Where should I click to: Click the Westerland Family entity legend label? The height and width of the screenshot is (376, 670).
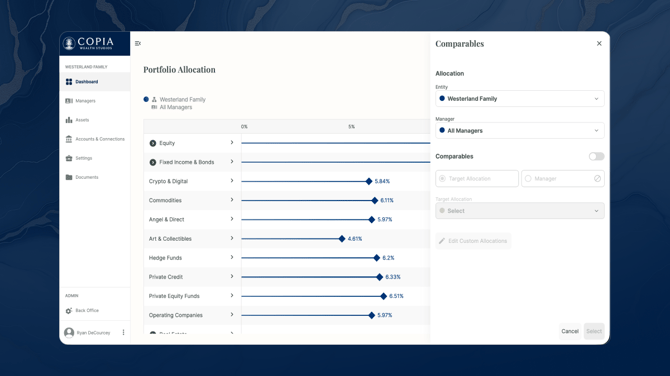point(182,100)
